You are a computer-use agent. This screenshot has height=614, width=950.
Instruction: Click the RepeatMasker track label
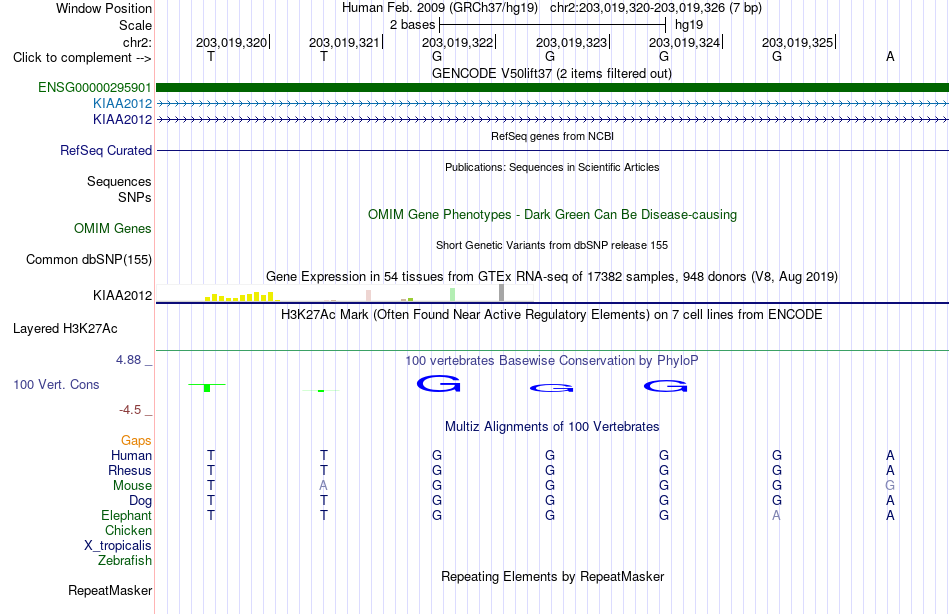pos(110,590)
